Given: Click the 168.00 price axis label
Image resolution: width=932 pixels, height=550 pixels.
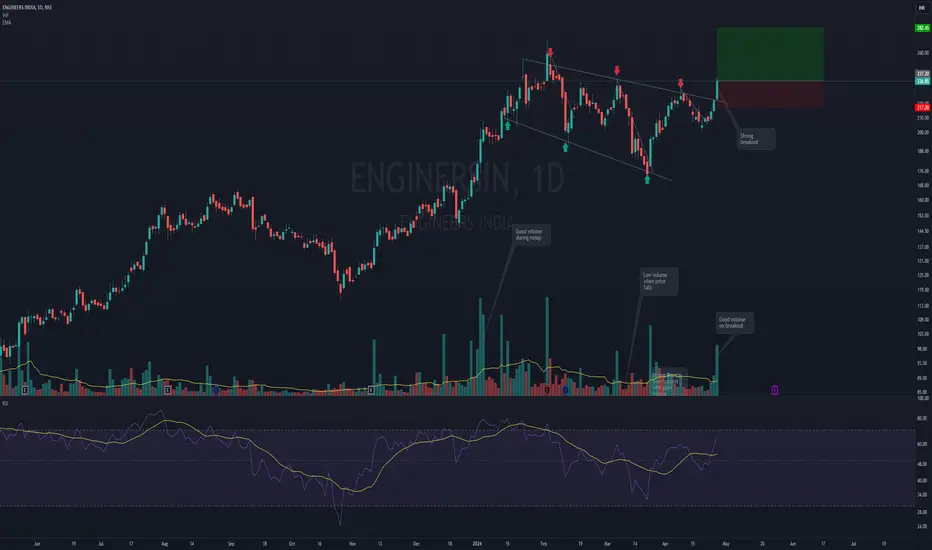Looking at the screenshot, I should point(922,185).
